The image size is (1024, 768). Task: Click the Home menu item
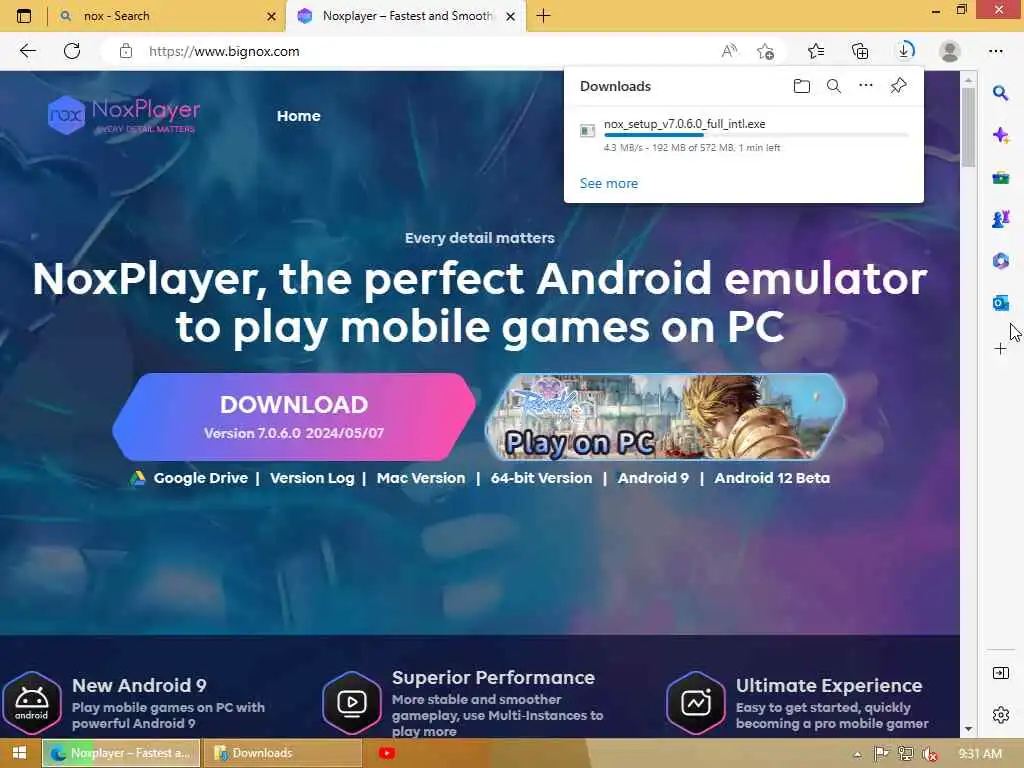(298, 116)
